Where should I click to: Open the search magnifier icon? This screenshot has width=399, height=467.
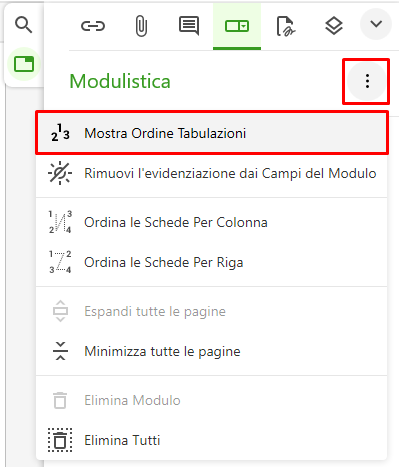click(23, 25)
